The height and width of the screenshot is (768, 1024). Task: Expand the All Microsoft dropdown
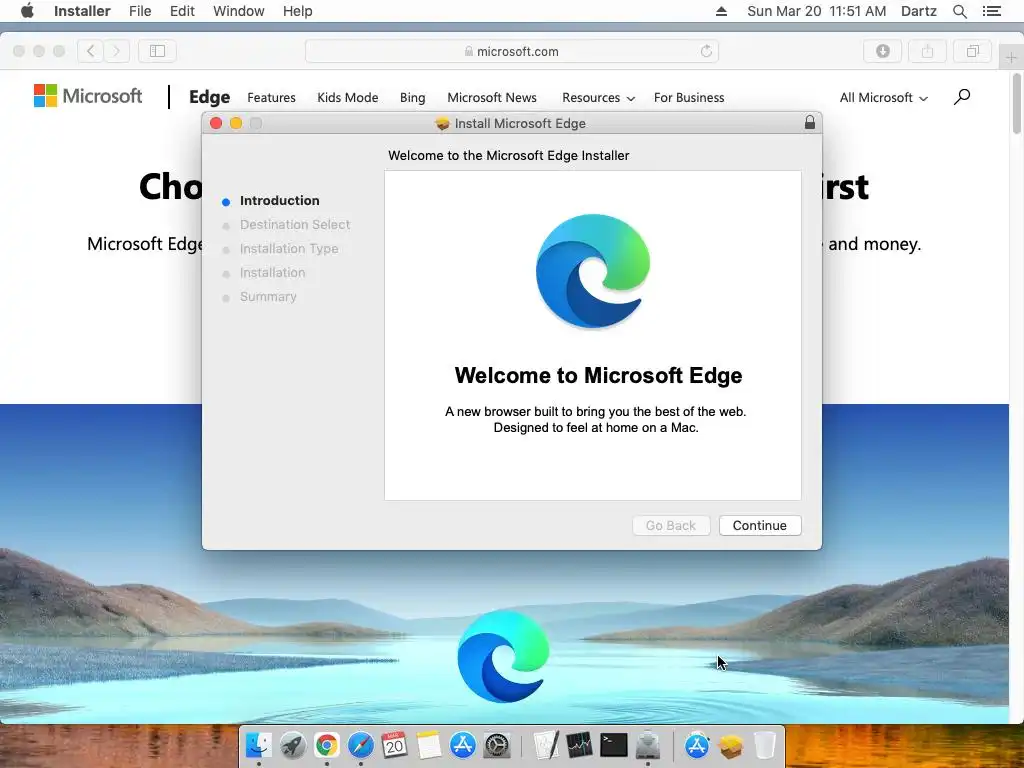coord(884,97)
